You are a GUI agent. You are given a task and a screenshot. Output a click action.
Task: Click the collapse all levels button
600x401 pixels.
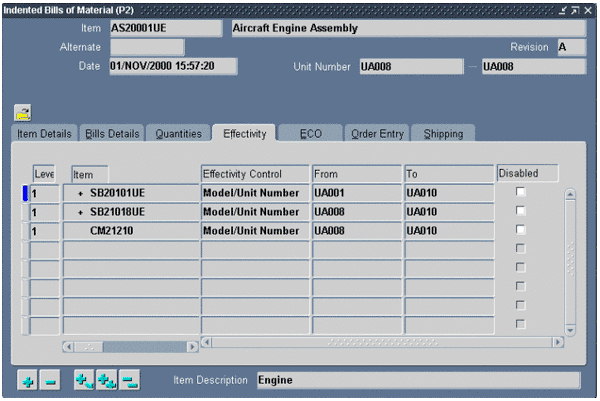coord(130,381)
